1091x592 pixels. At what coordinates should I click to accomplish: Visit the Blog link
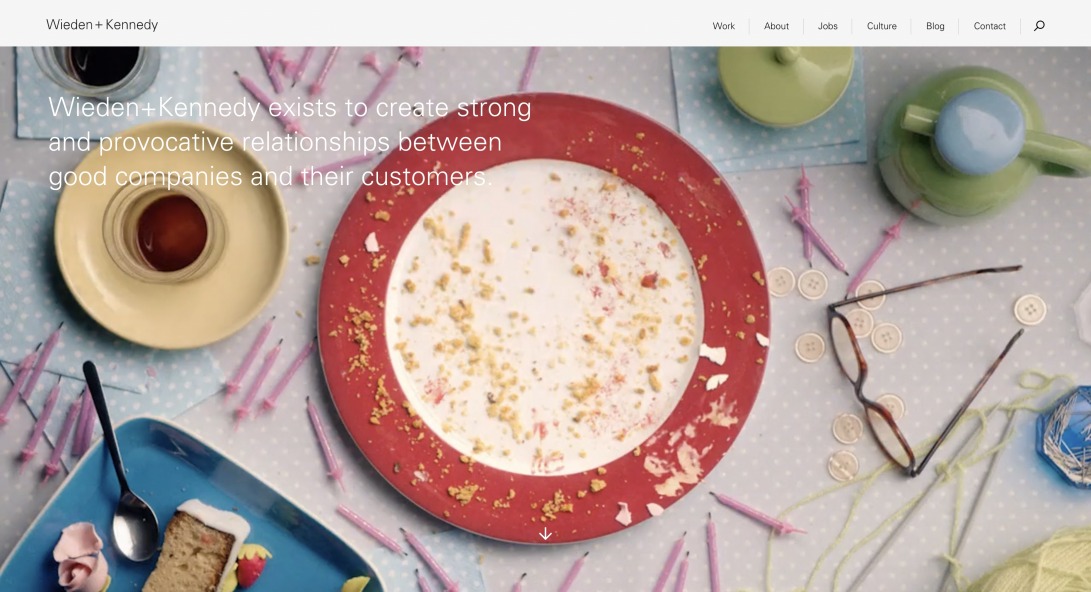tap(935, 26)
